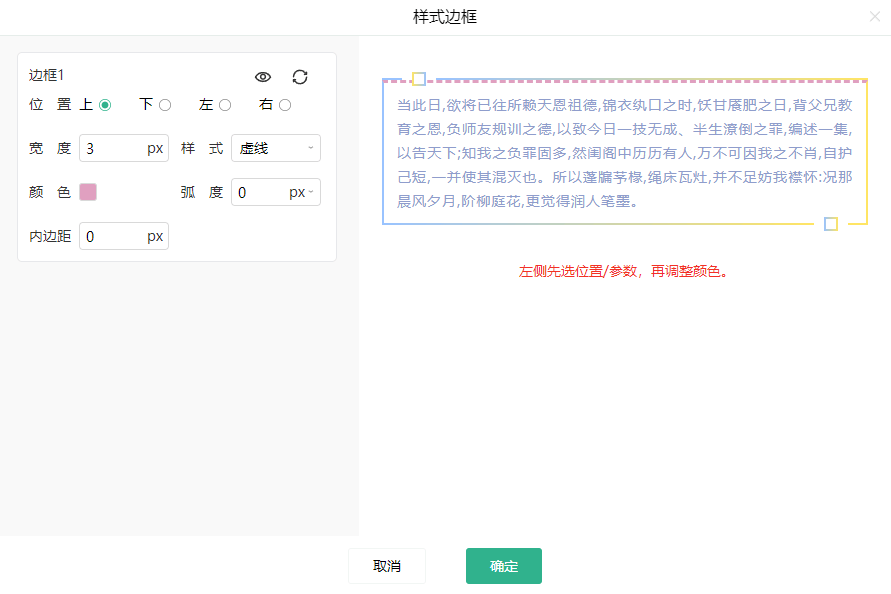Click the 边框1 panel label
The width and height of the screenshot is (891, 594).
(x=46, y=75)
